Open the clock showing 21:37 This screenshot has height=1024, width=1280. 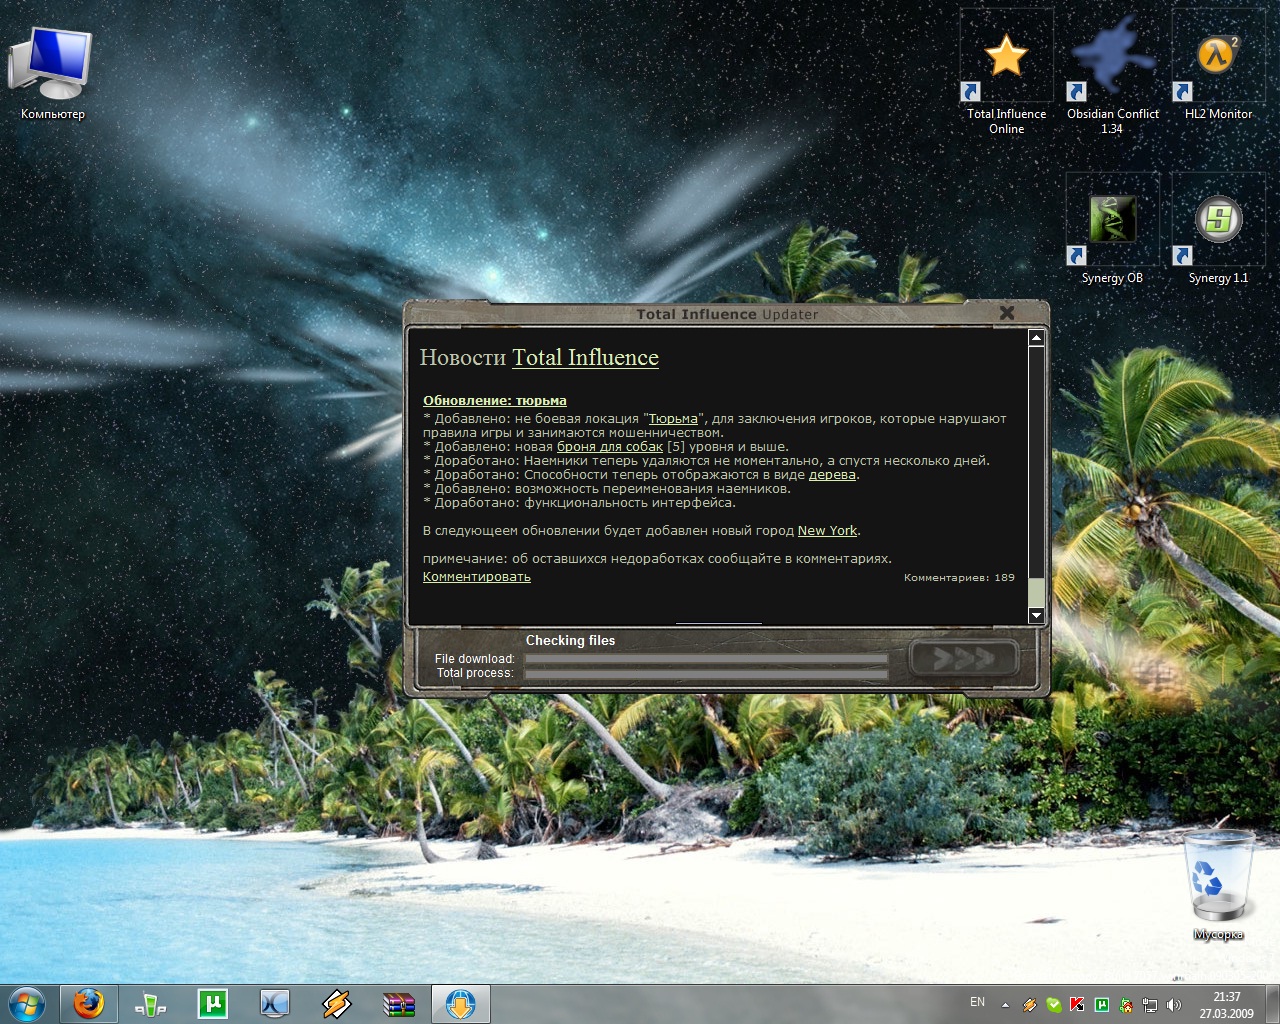[1227, 1004]
